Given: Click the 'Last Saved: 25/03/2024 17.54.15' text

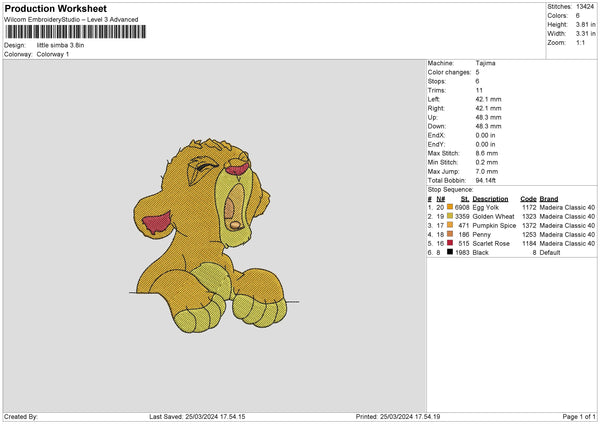Looking at the screenshot, I should pyautogui.click(x=197, y=416).
